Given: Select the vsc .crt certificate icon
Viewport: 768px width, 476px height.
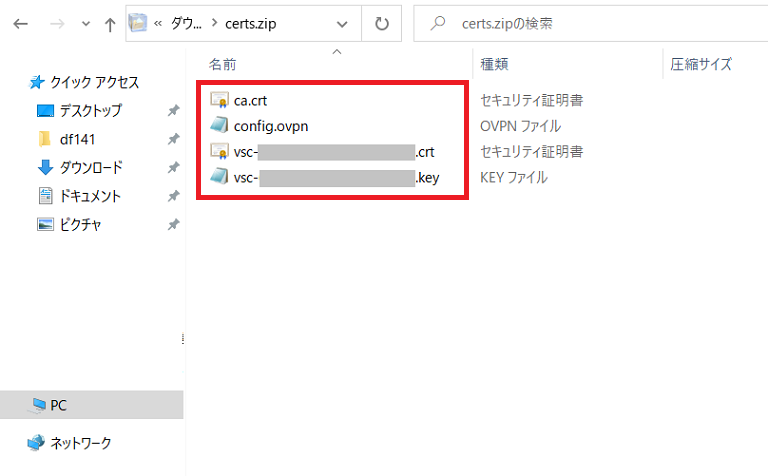Looking at the screenshot, I should [221, 152].
